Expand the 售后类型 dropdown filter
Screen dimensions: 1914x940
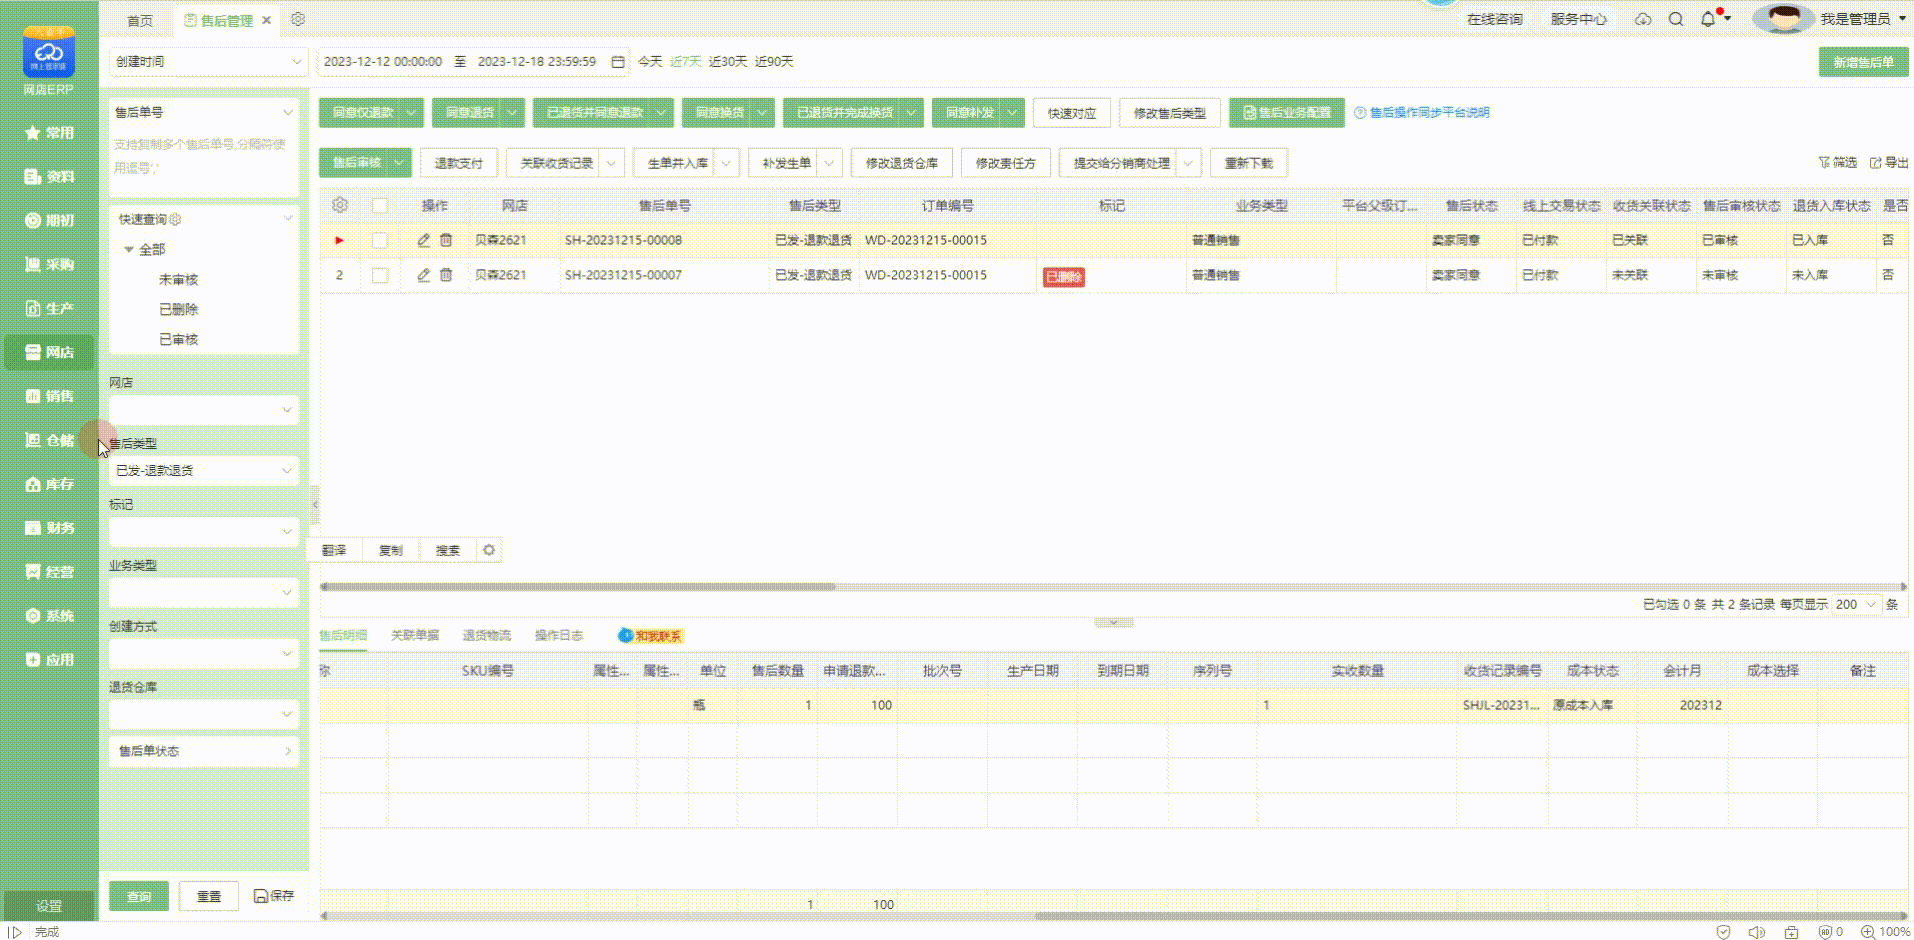point(204,470)
